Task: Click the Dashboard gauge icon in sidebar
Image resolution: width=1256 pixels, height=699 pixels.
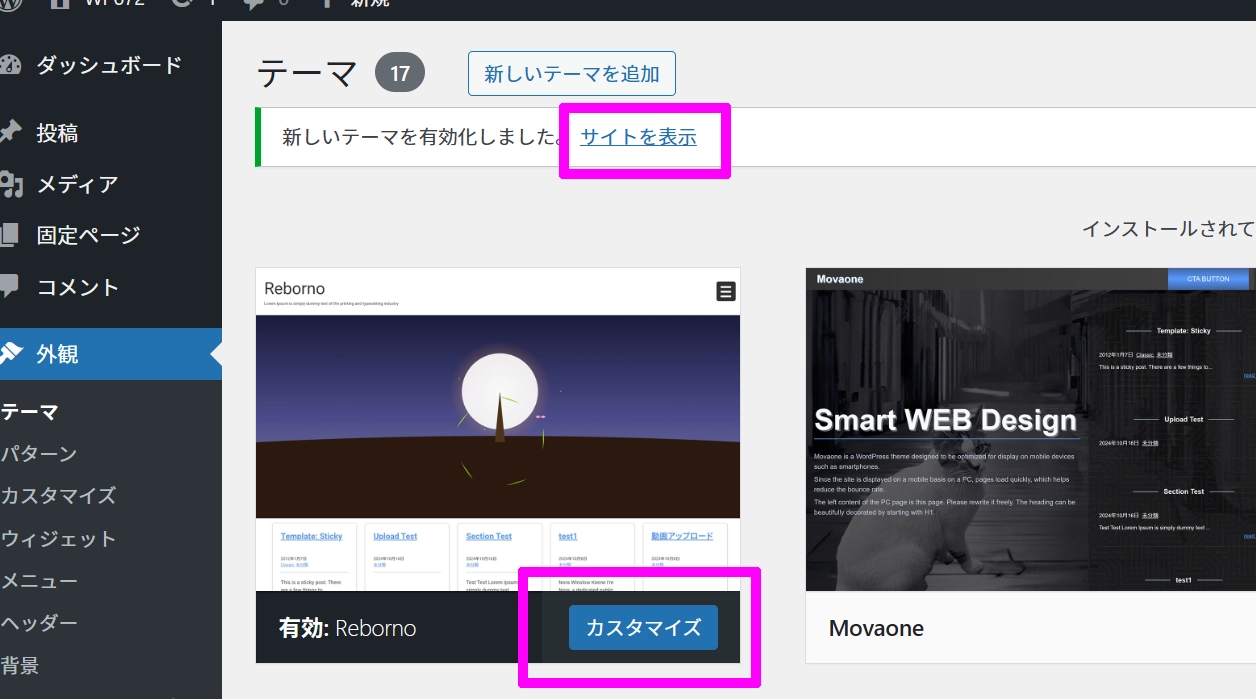Action: click(x=10, y=66)
